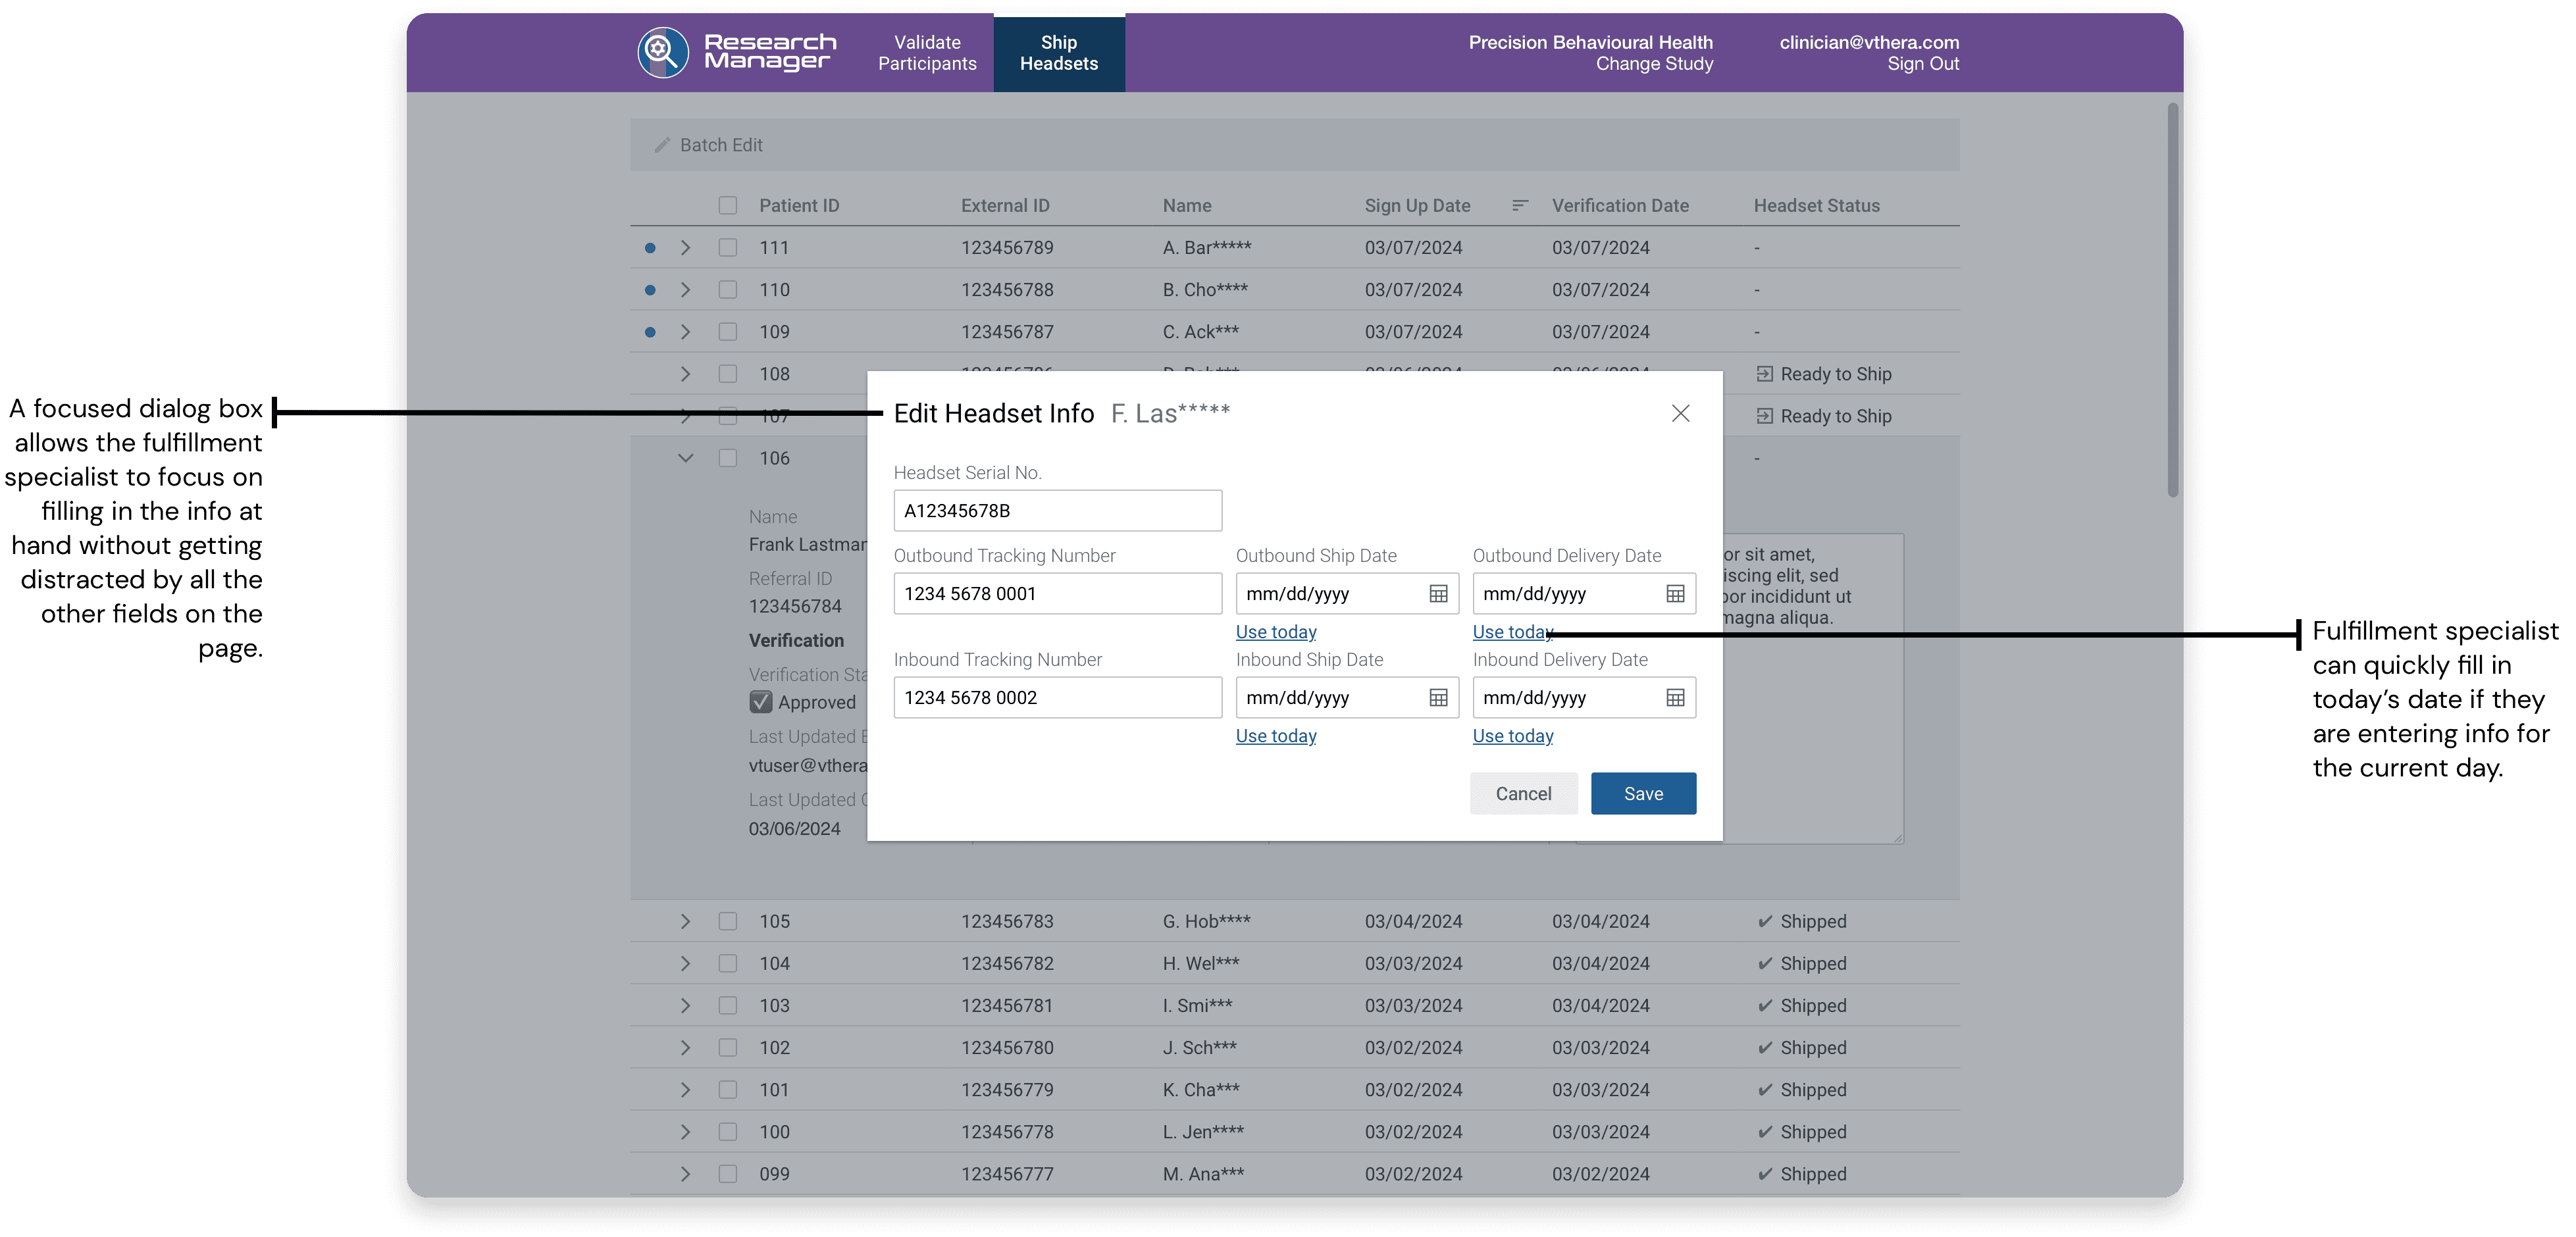
Task: Open calendar picker for Outbound Delivery Date
Action: point(1675,594)
